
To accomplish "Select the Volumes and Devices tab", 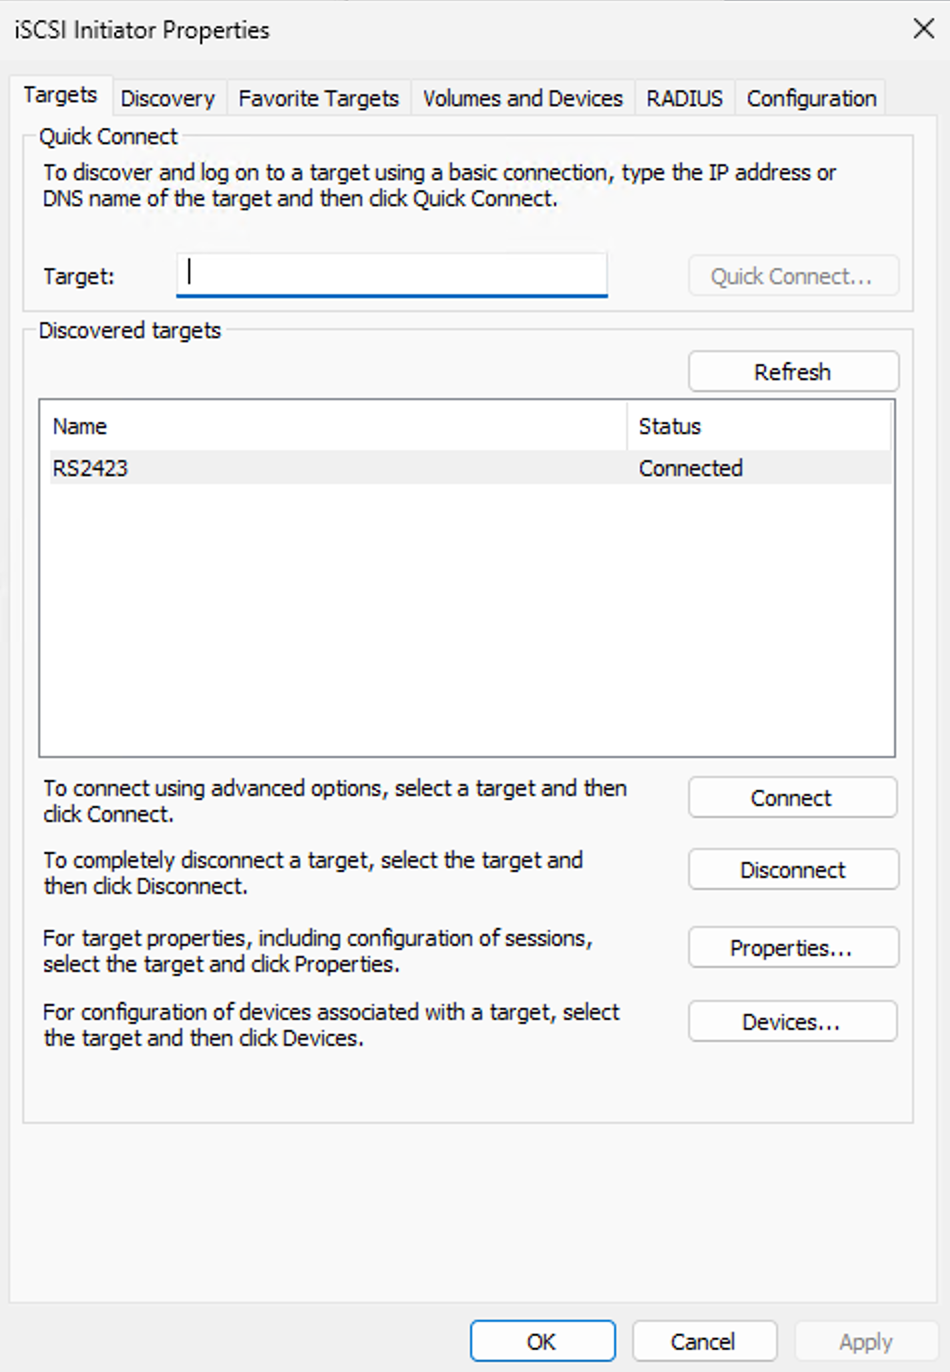I will (522, 98).
